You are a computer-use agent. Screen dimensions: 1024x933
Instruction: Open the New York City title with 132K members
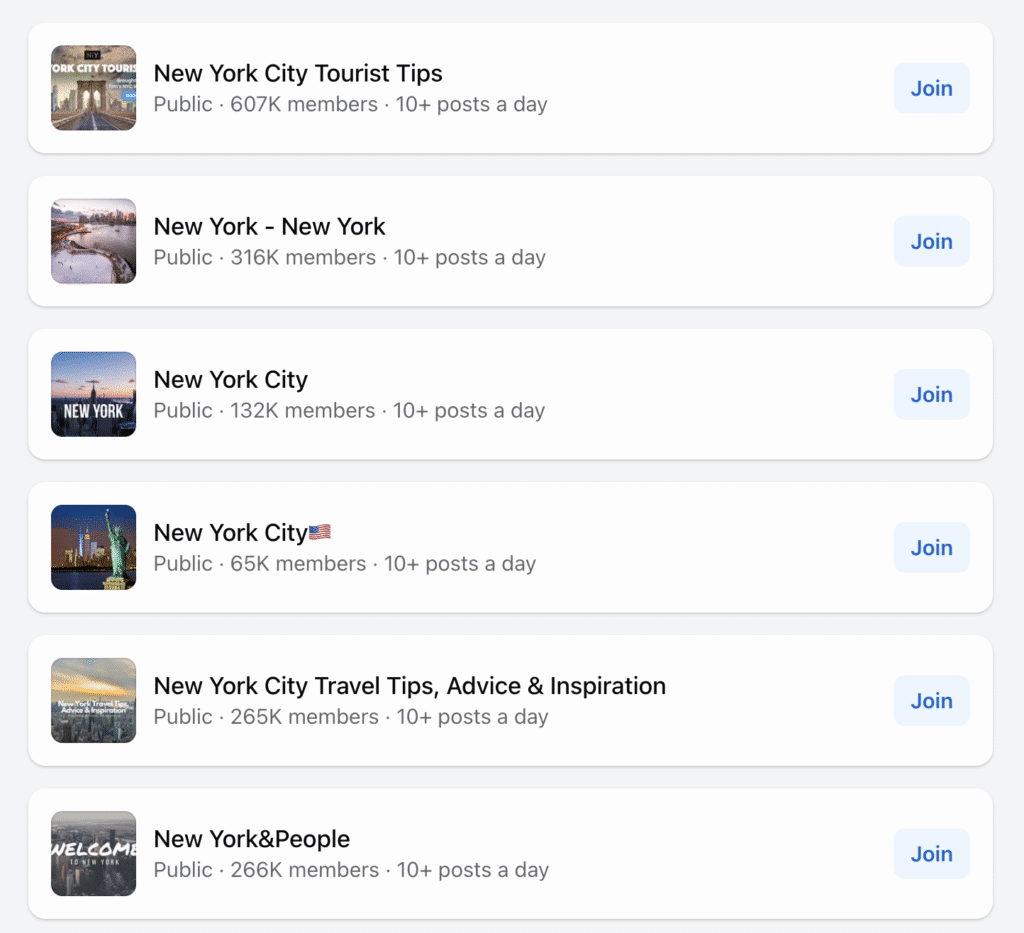231,380
